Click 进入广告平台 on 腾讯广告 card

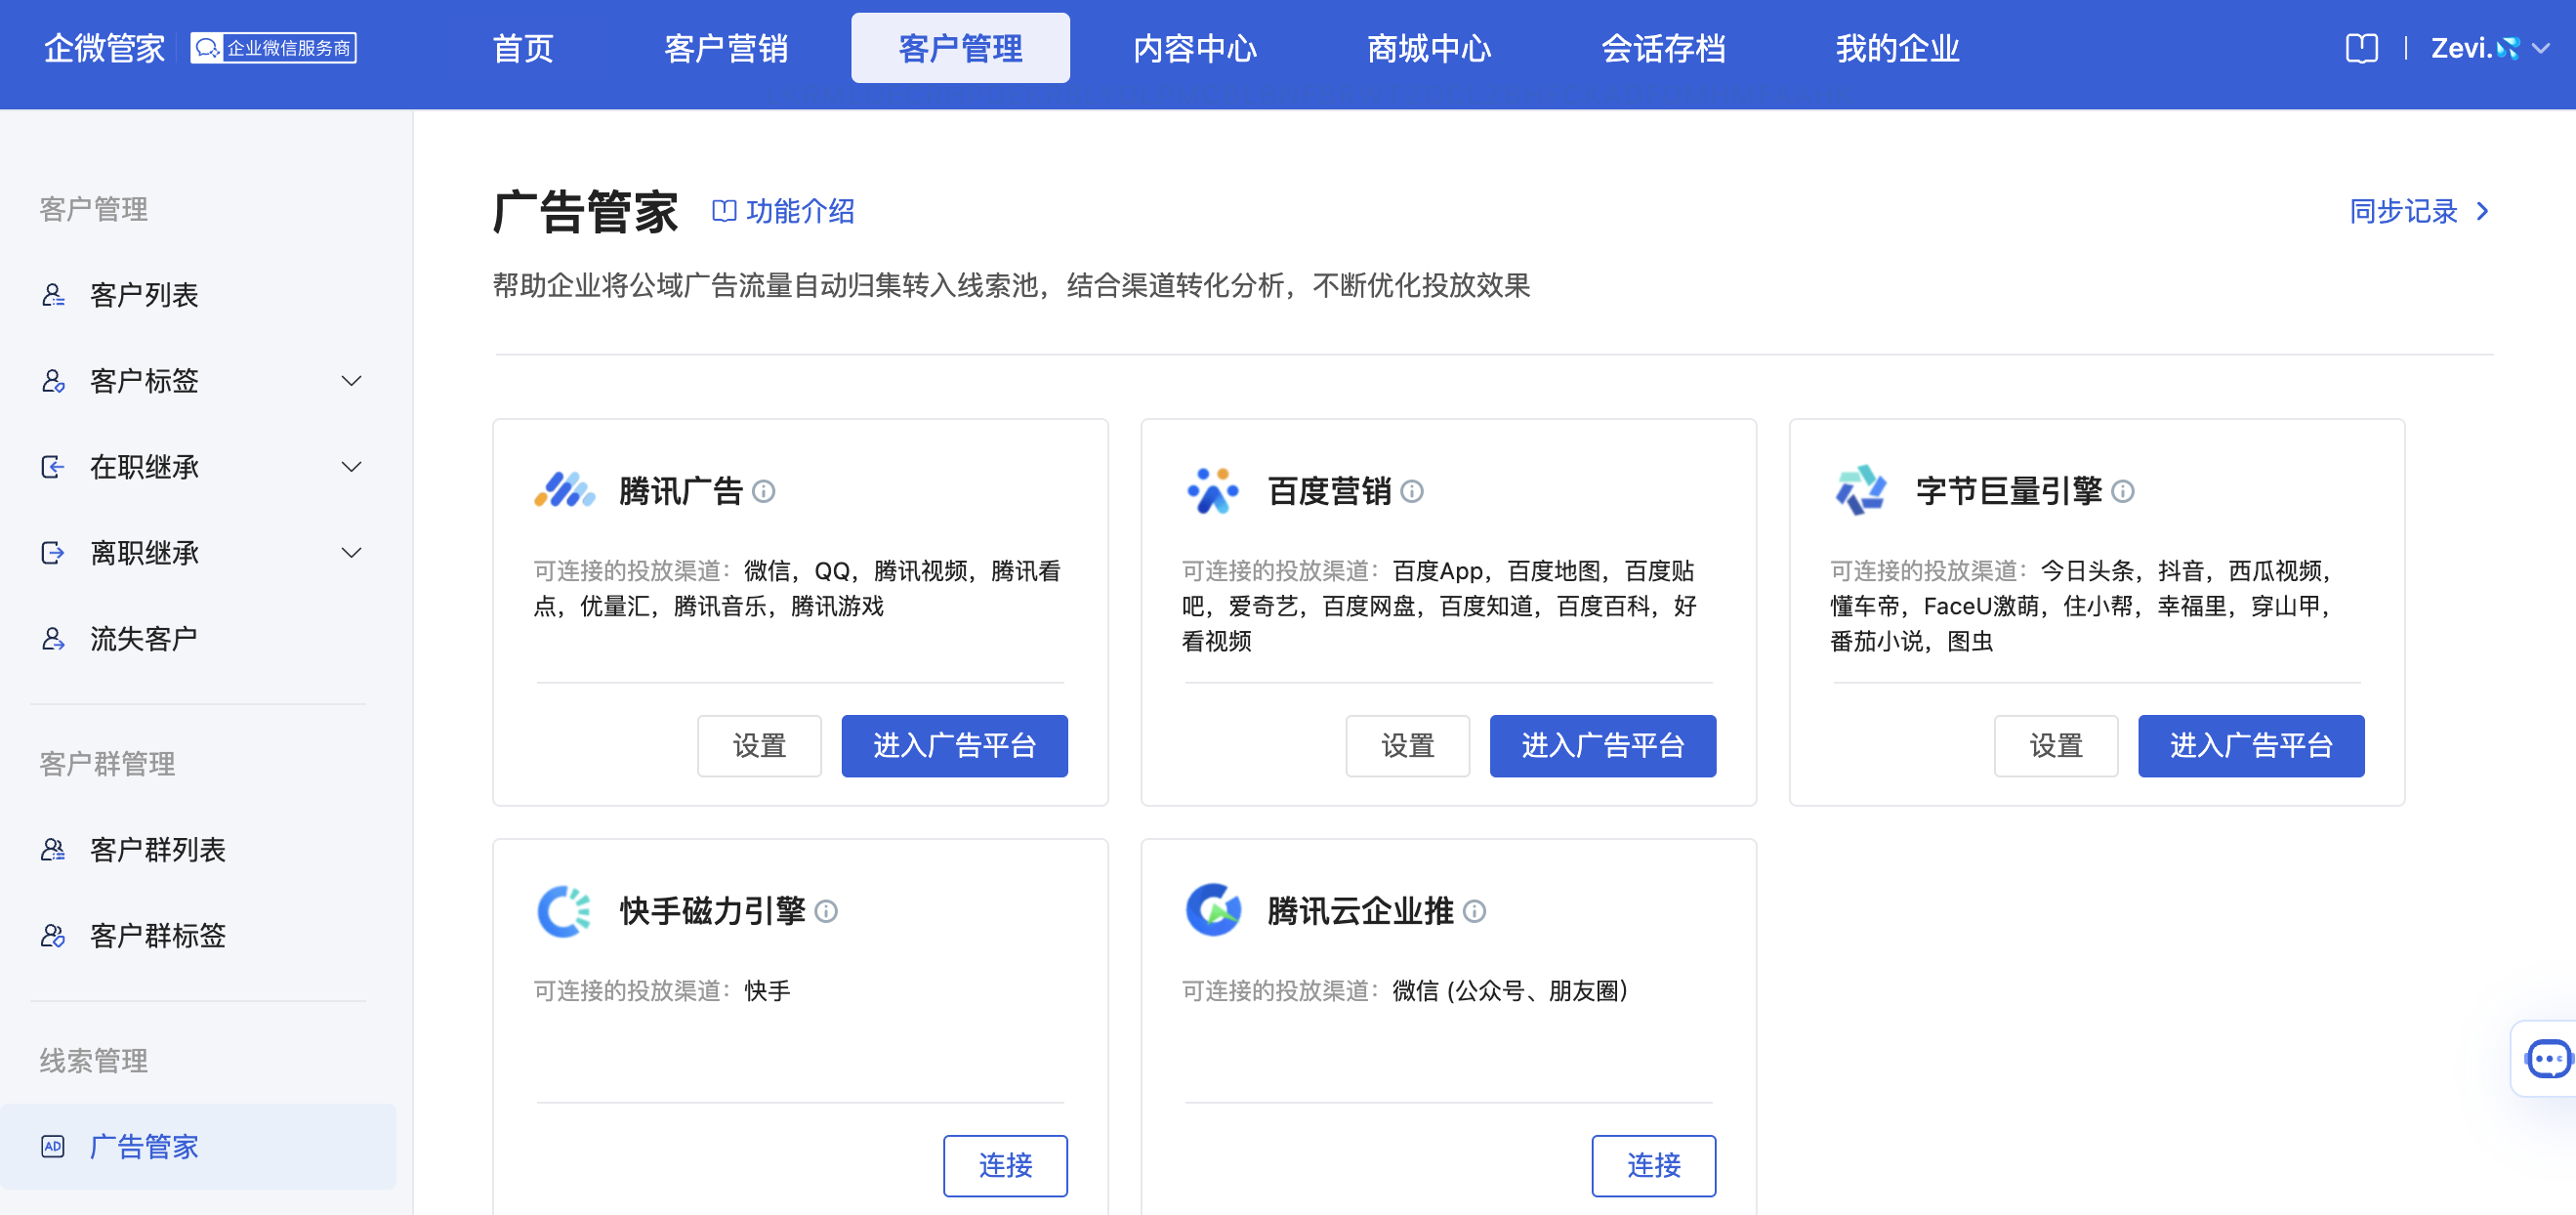click(x=954, y=746)
